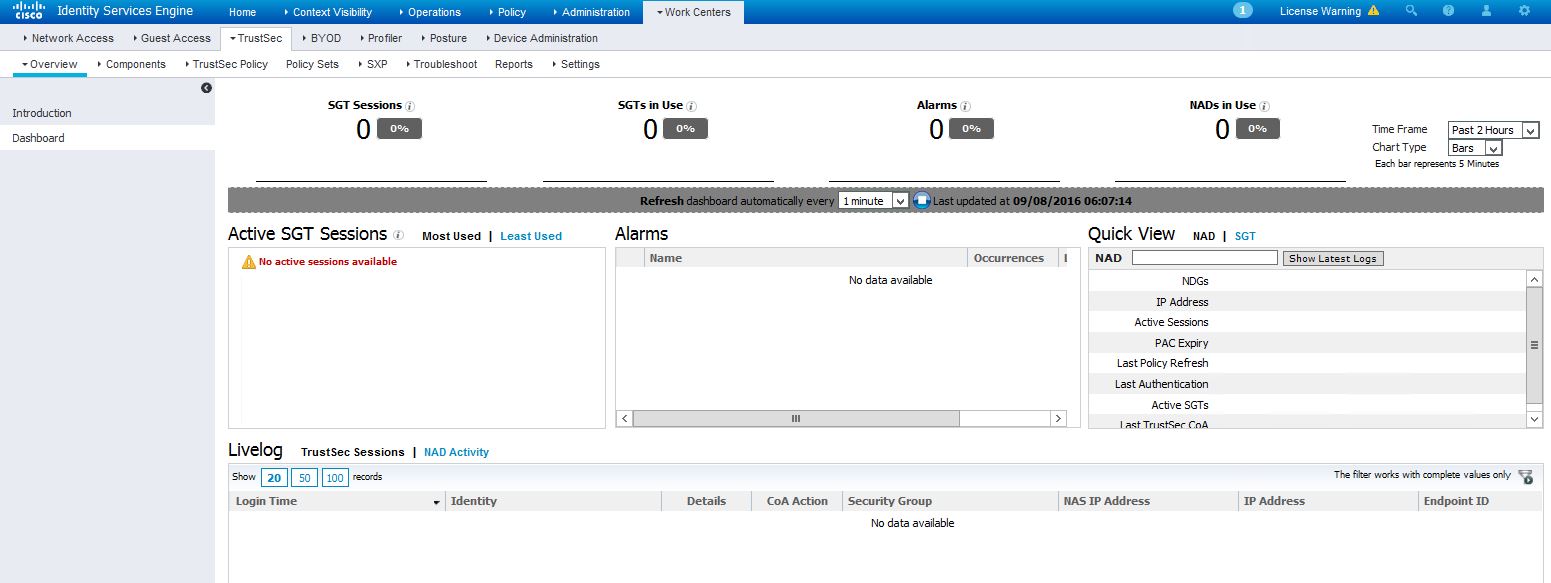This screenshot has height=583, width=1551.
Task: Expand the Troubleshoot submenu
Action: coord(442,64)
